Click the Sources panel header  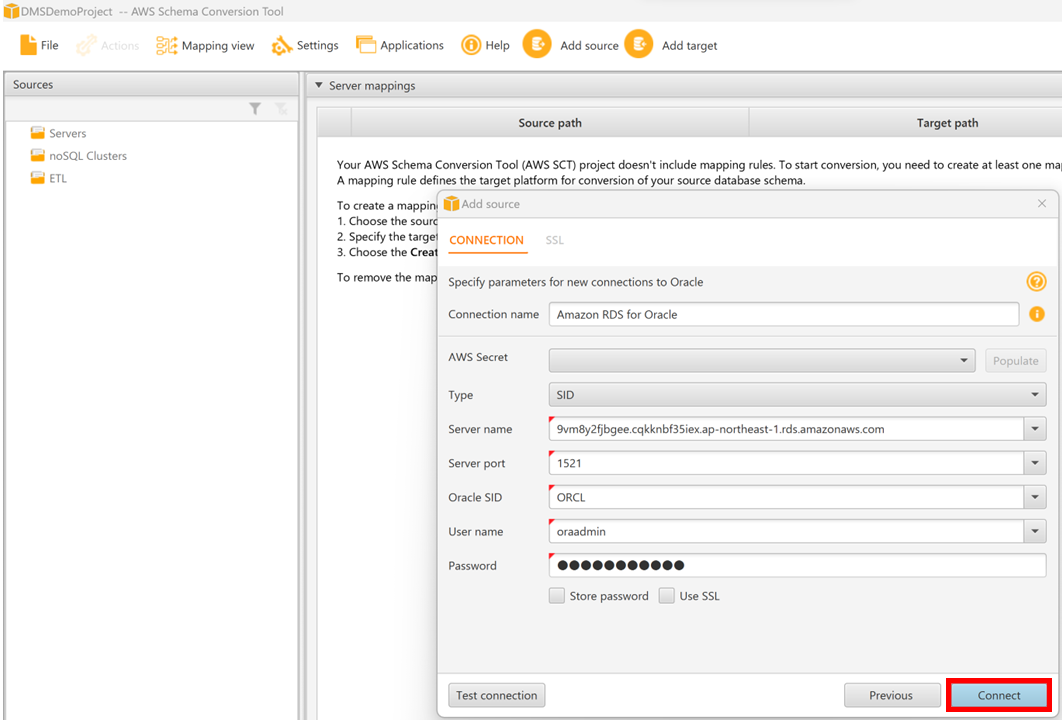point(152,85)
